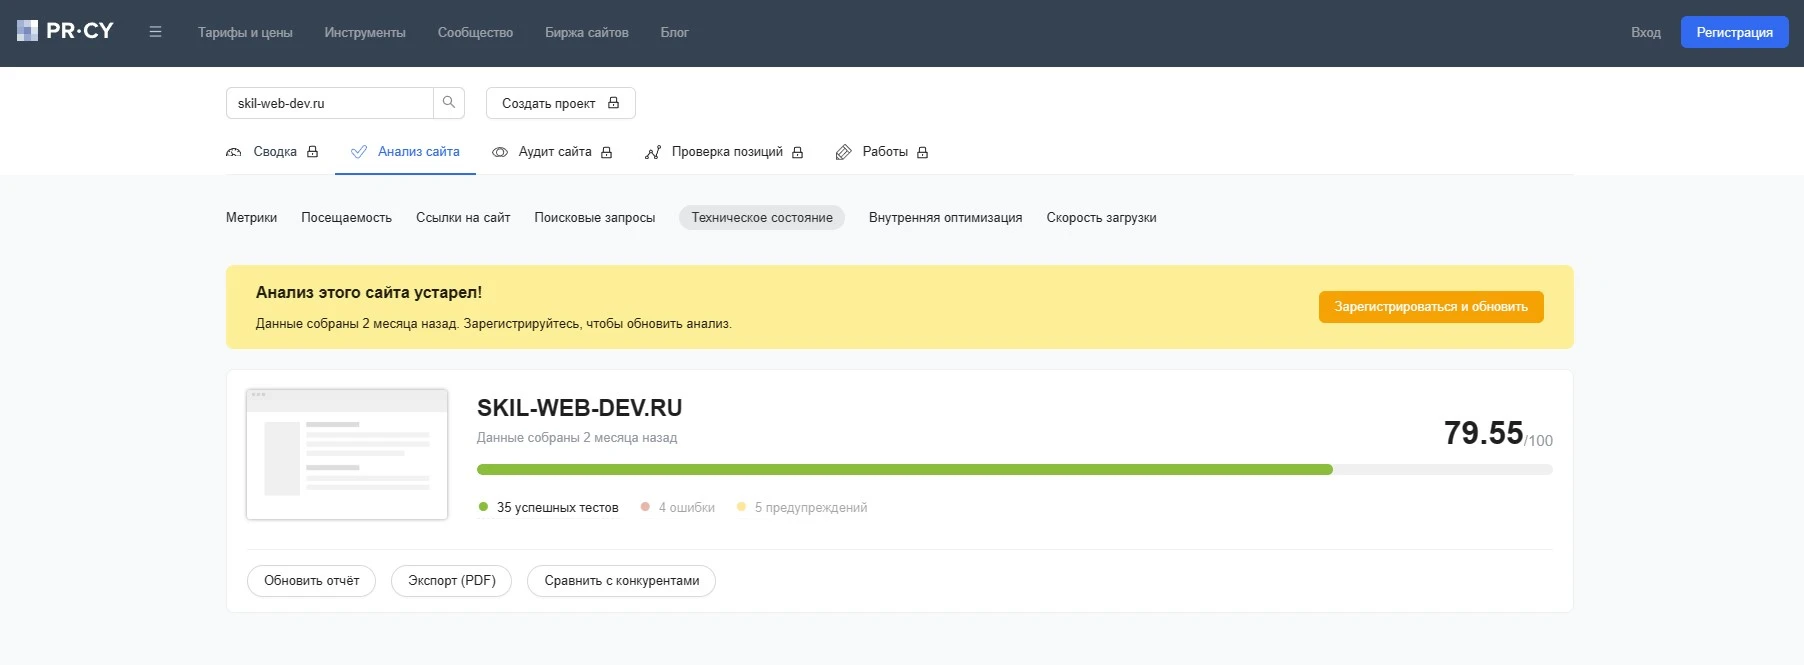Click the Проверка позиций chart icon
This screenshot has height=665, width=1804.
(x=653, y=152)
